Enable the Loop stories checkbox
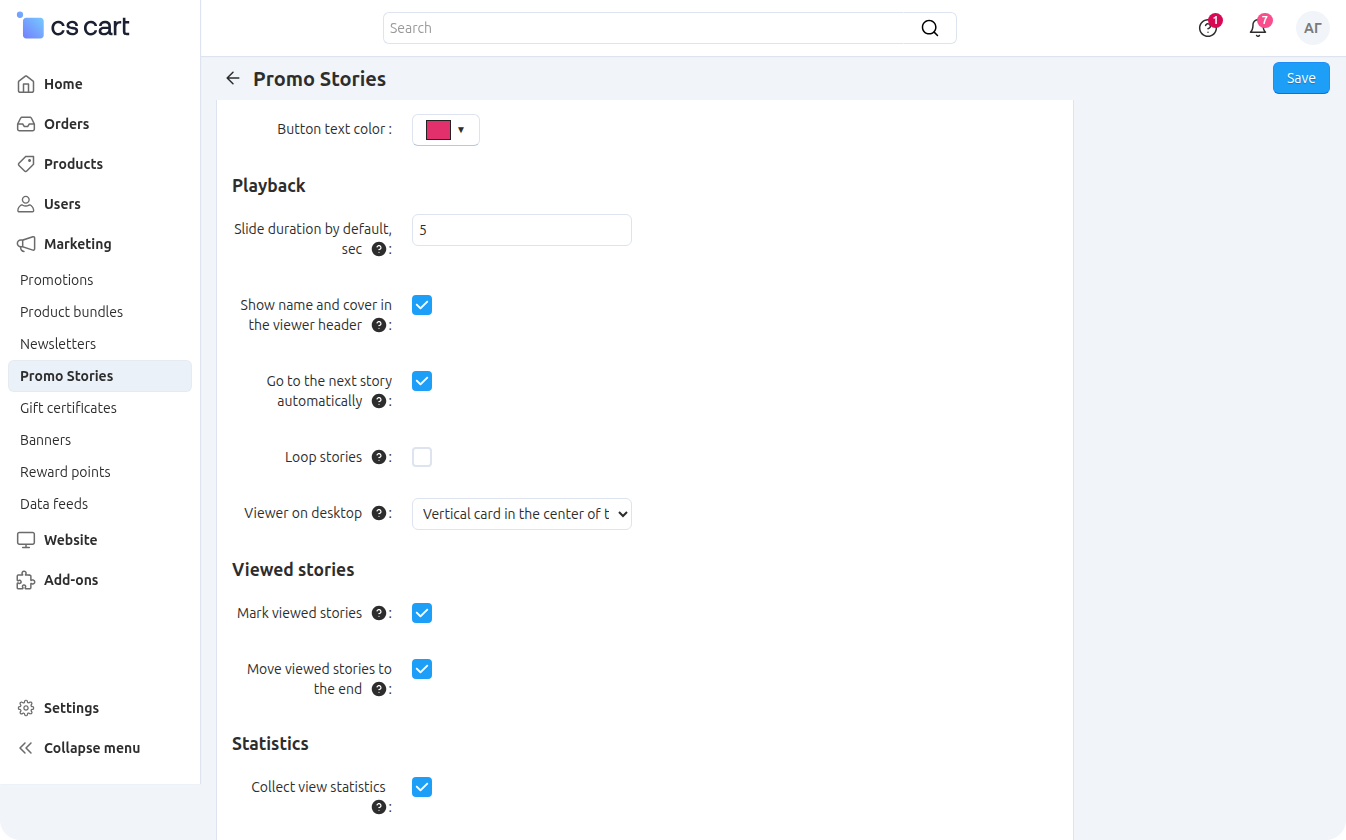Image resolution: width=1346 pixels, height=840 pixels. coord(422,457)
